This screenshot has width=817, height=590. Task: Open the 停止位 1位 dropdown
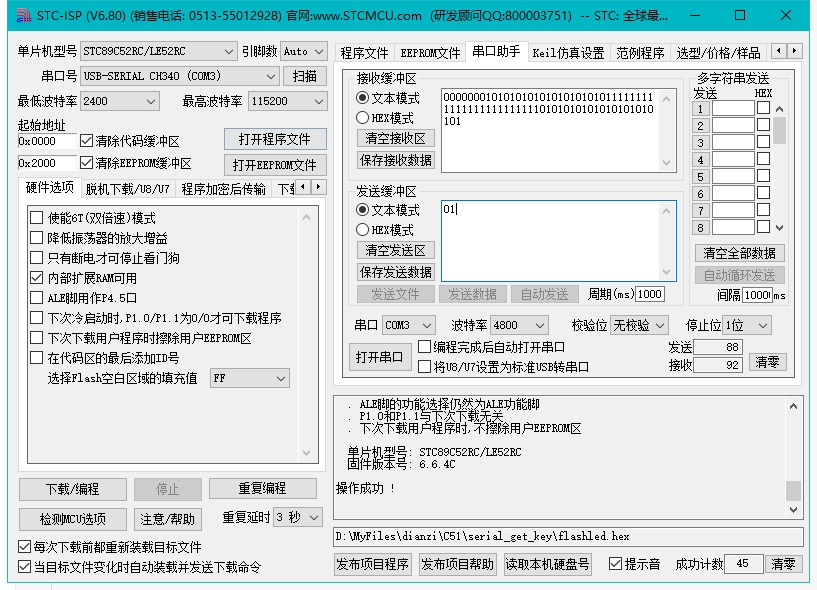coord(747,325)
